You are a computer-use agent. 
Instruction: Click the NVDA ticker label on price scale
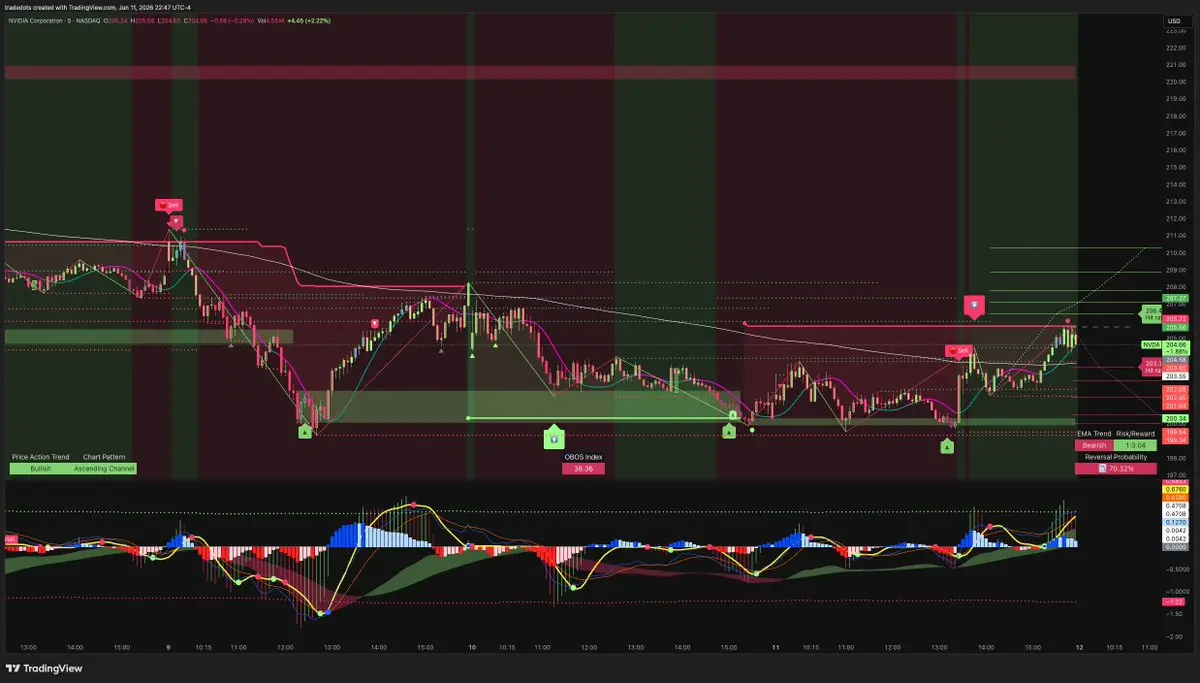click(x=1151, y=345)
